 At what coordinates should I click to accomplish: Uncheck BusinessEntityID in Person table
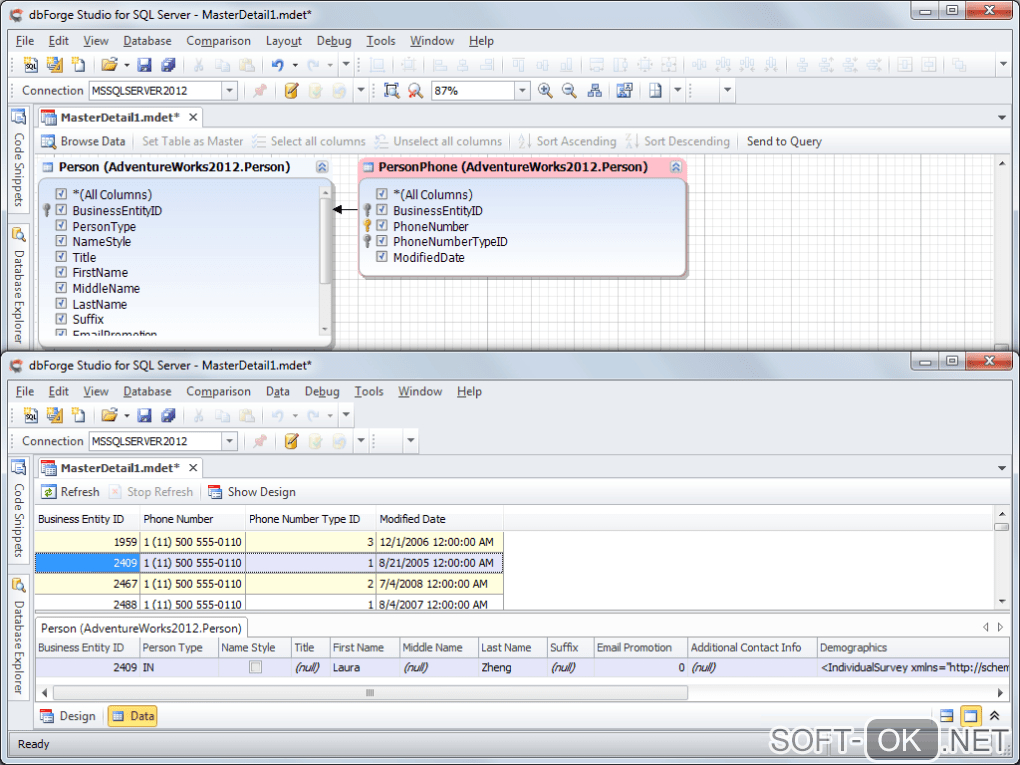[x=61, y=209]
